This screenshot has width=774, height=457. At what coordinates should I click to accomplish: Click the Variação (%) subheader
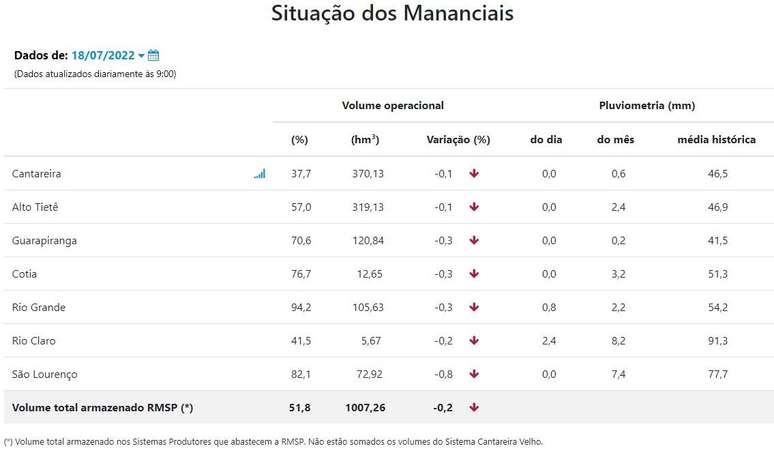[x=458, y=140]
